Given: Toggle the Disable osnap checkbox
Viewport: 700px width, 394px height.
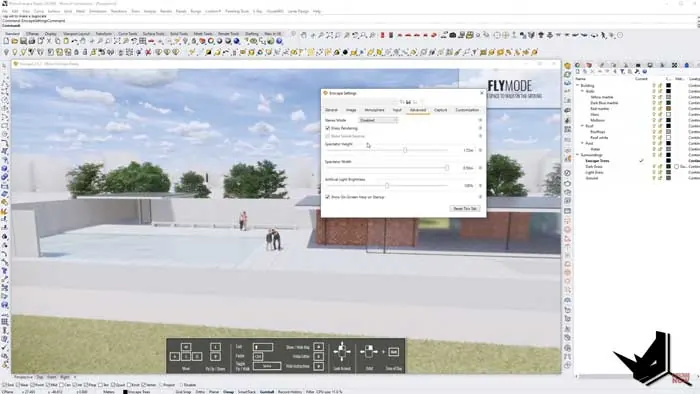Looking at the screenshot, I should 182,385.
